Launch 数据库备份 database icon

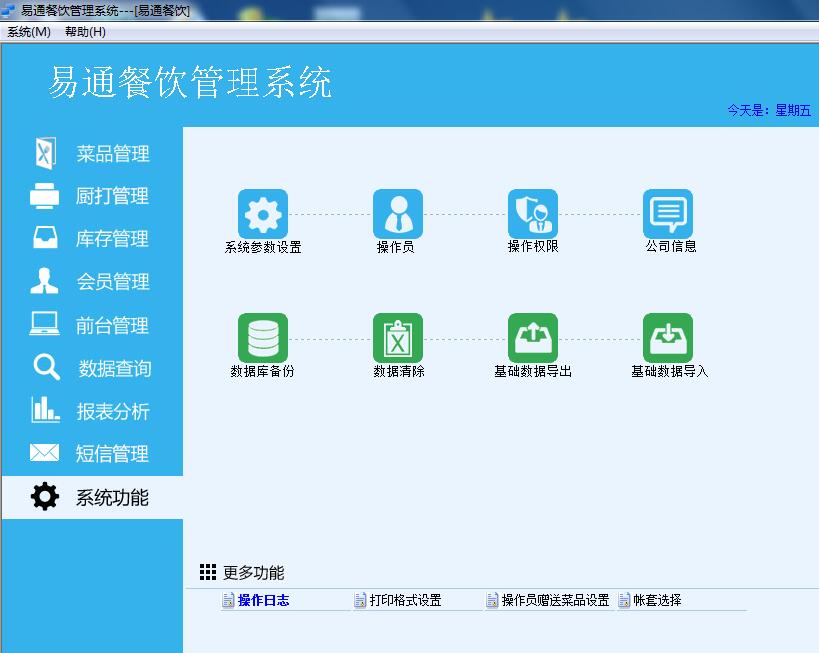click(x=263, y=337)
